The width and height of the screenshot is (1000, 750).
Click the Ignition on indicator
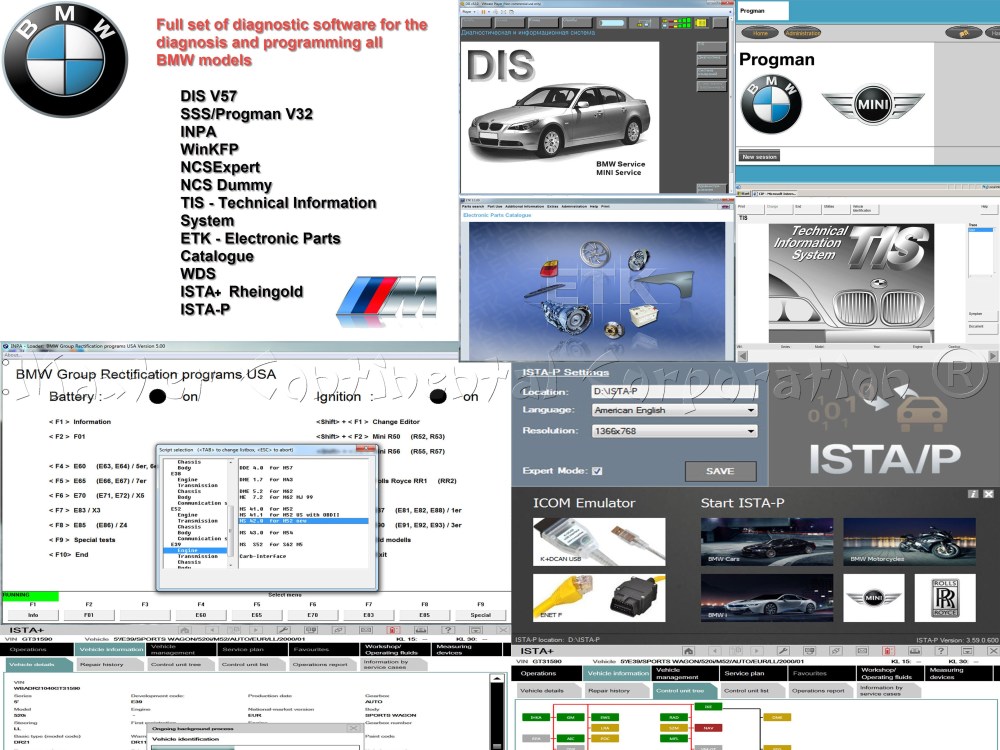click(x=438, y=397)
